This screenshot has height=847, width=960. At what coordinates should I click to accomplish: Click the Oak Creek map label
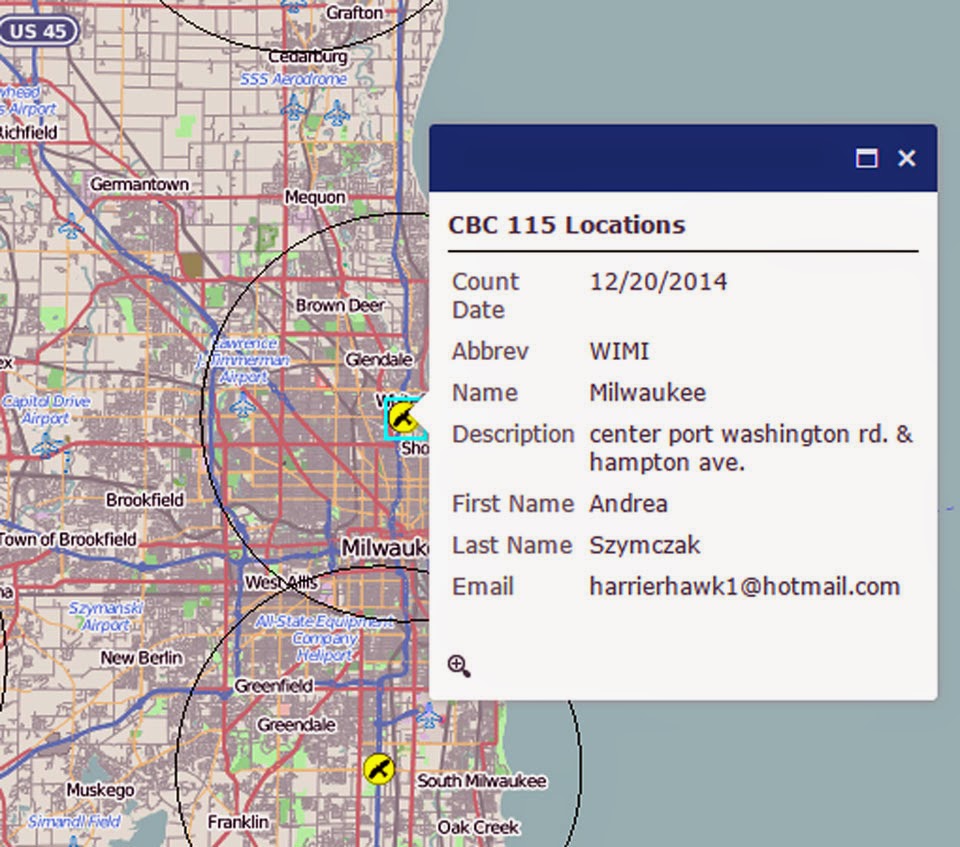click(478, 827)
